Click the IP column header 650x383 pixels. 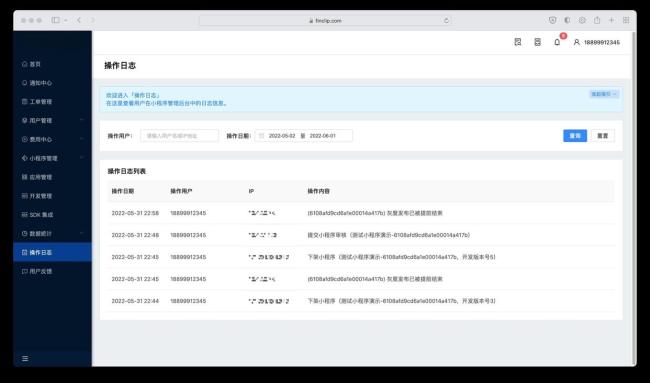pyautogui.click(x=251, y=191)
